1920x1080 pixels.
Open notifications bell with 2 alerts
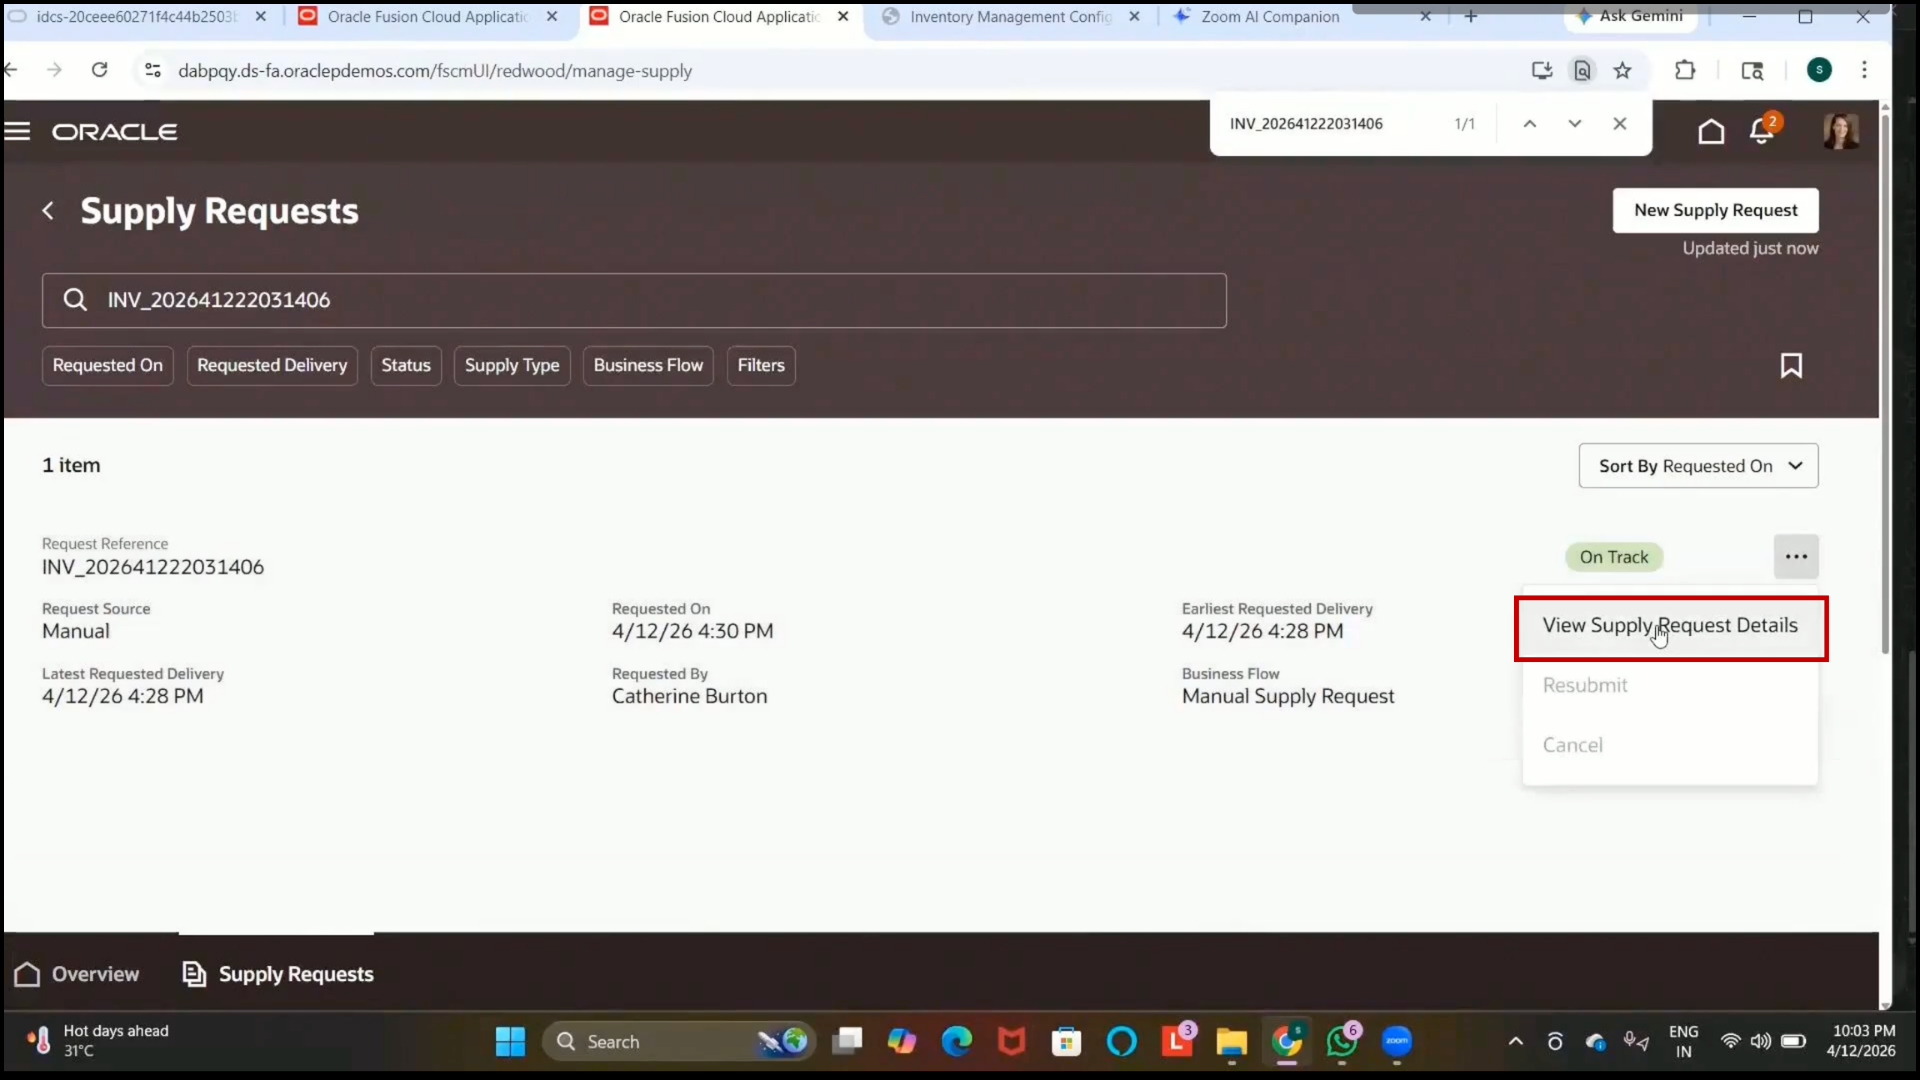click(x=1762, y=130)
